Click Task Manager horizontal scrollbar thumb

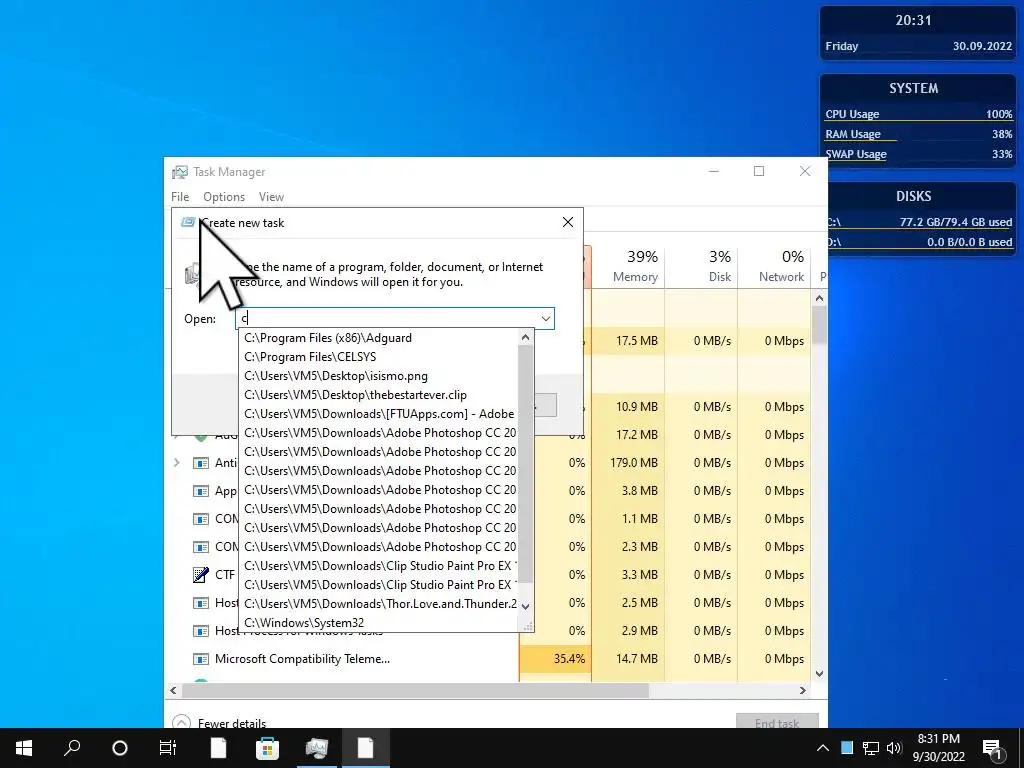(x=415, y=690)
